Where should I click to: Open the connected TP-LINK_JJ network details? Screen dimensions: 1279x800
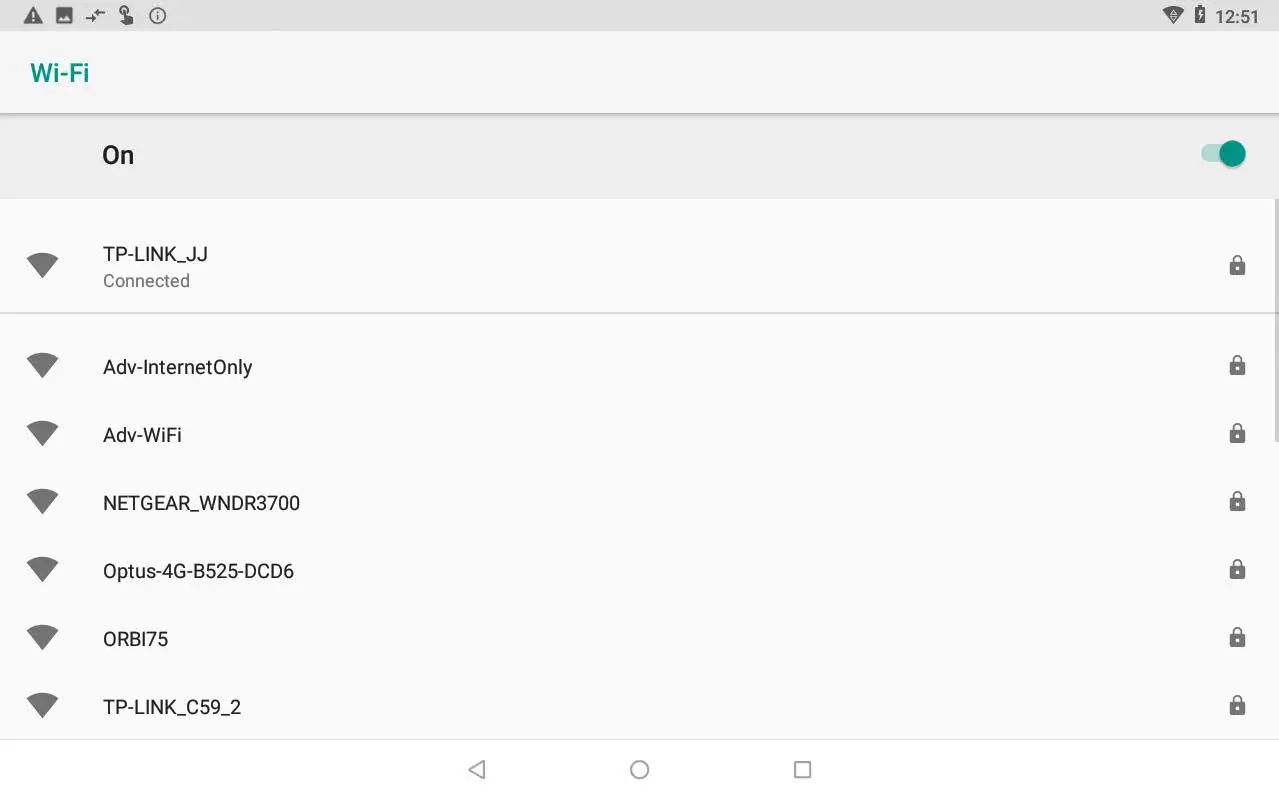[x=155, y=266]
